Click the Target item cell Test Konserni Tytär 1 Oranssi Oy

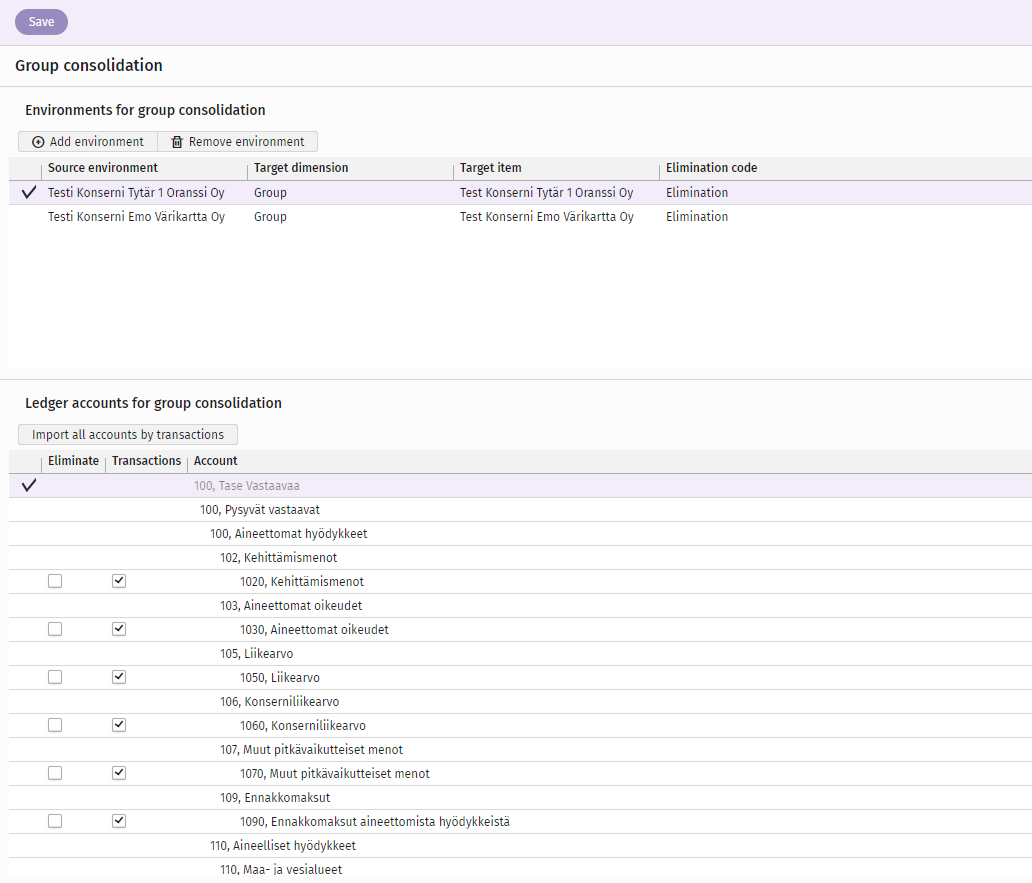coord(546,193)
